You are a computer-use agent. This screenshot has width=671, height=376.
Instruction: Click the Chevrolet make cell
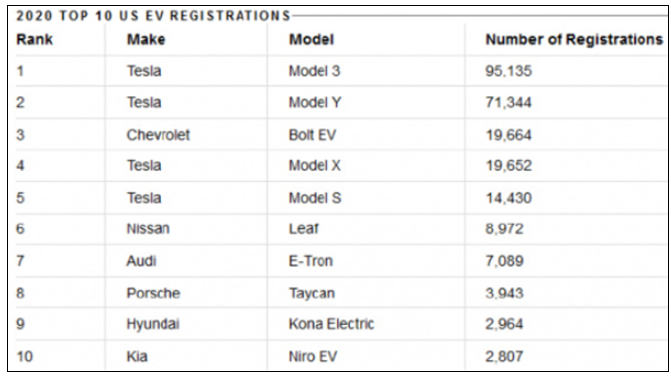158,135
